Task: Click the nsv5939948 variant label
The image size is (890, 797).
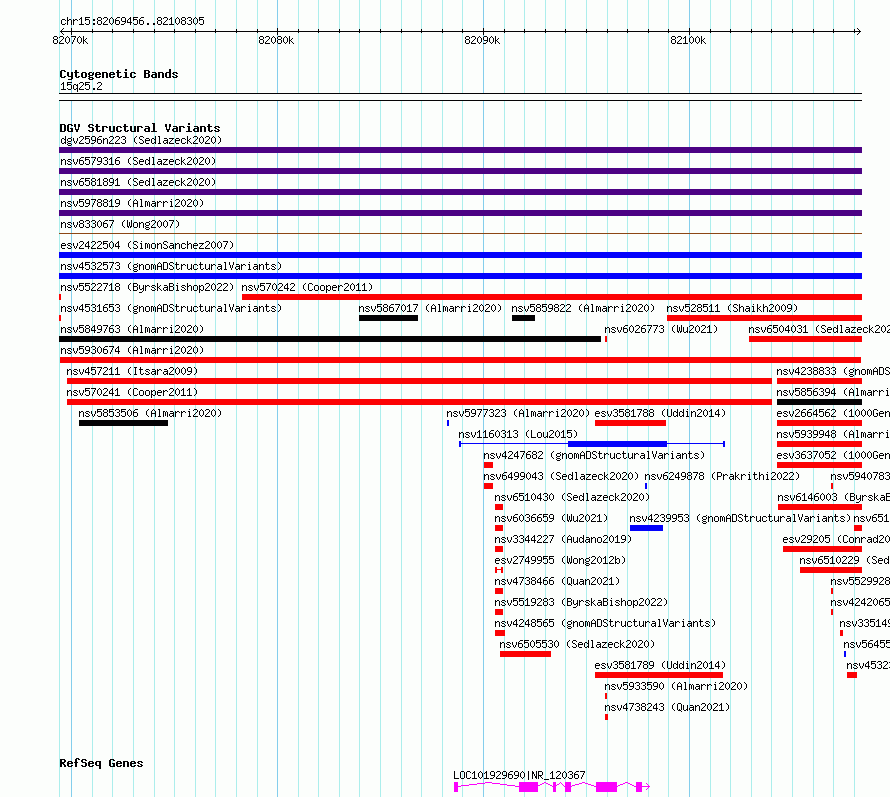Action: pos(833,434)
